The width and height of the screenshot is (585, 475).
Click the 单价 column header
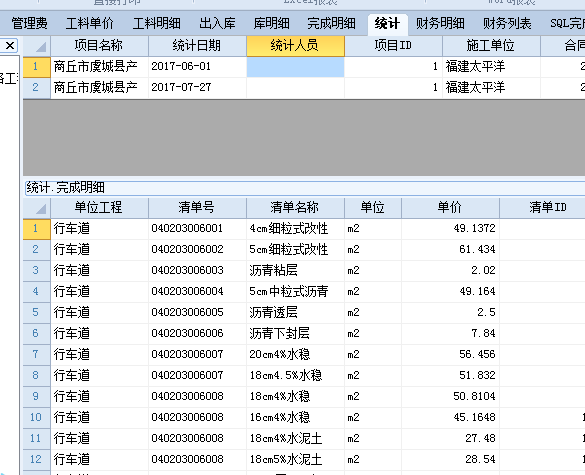tap(450, 208)
